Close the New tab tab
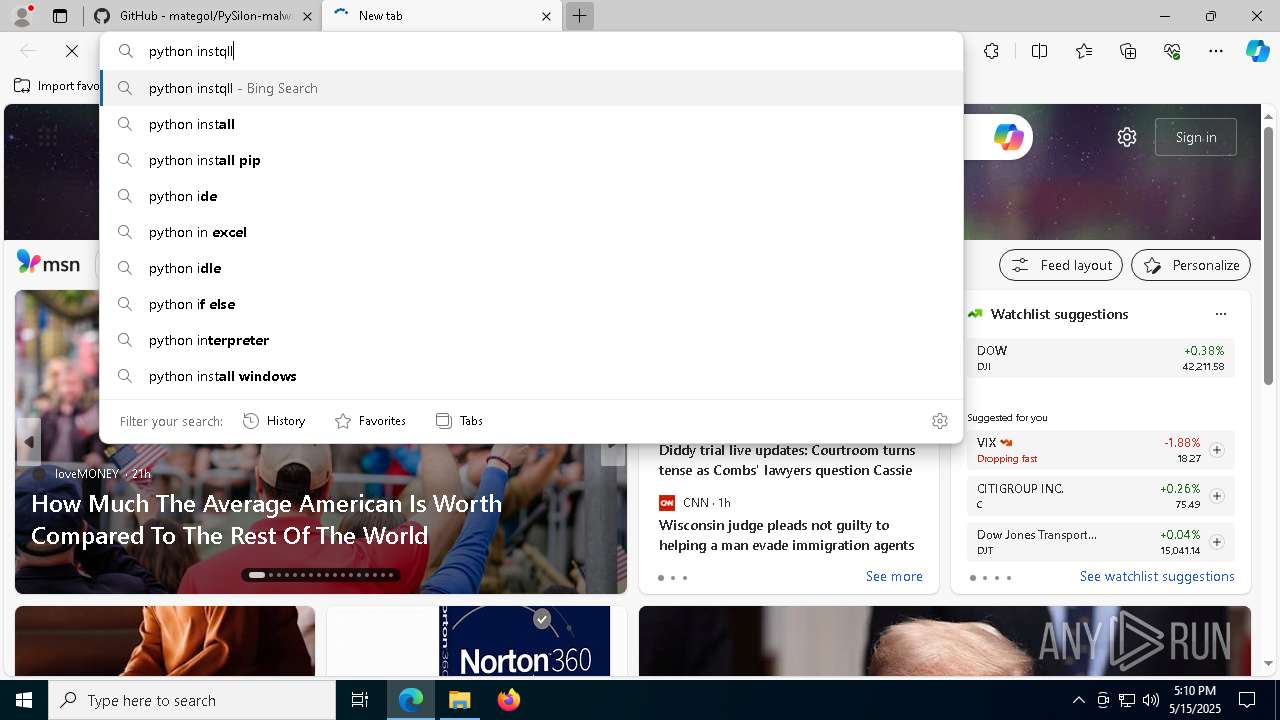This screenshot has height=720, width=1280. click(546, 16)
